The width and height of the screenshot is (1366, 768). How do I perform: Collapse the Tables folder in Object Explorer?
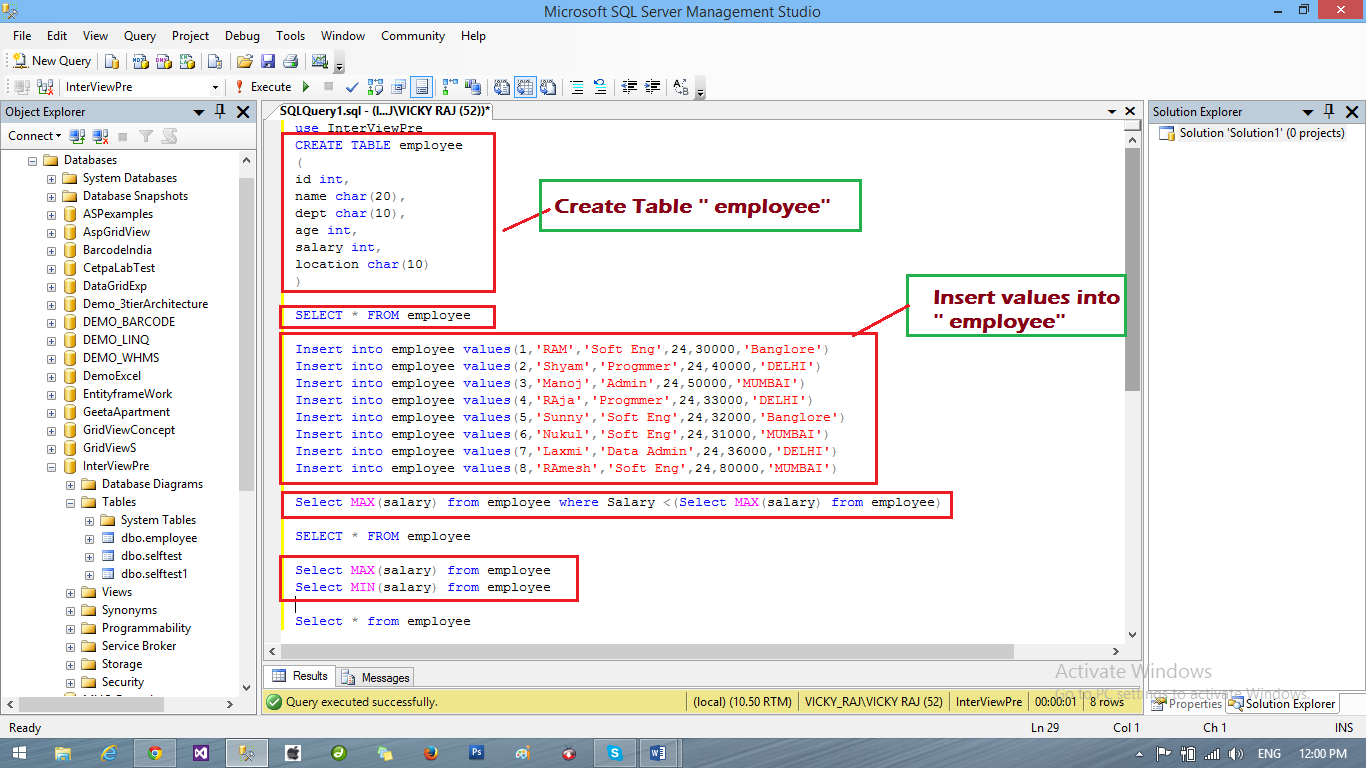[69, 501]
